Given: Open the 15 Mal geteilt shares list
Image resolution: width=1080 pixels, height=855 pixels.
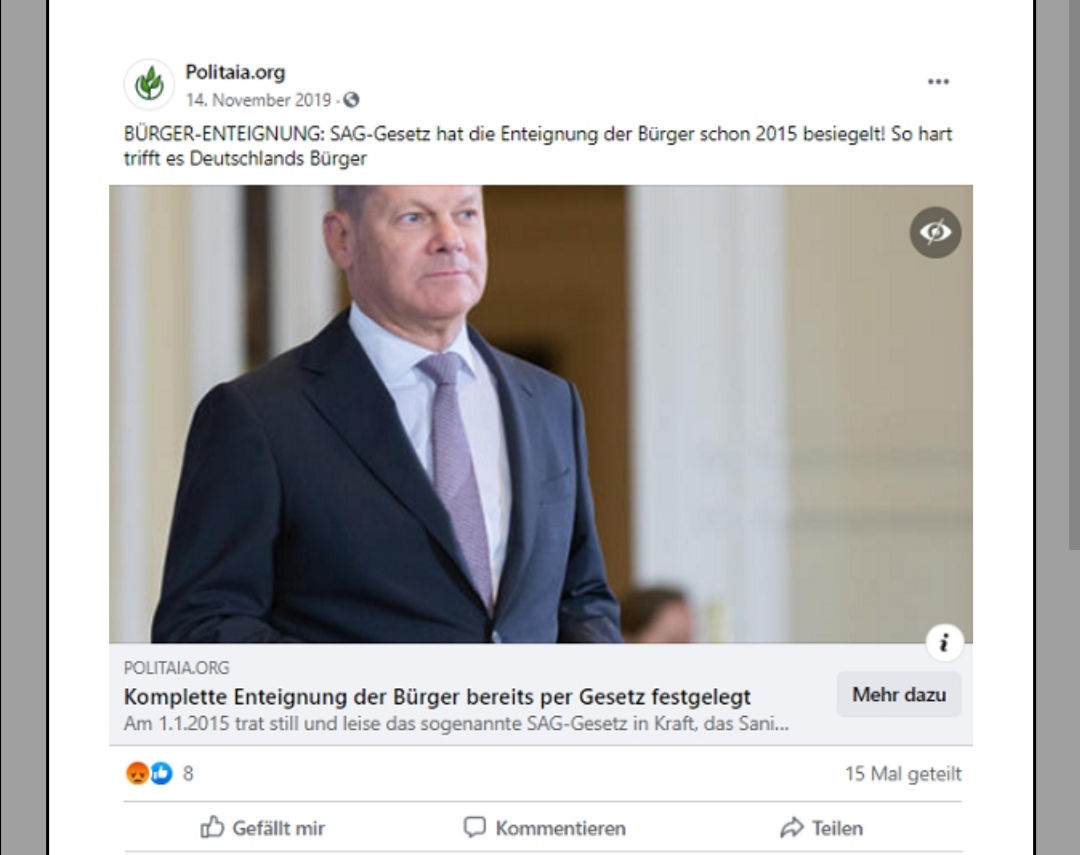Looking at the screenshot, I should click(x=903, y=774).
